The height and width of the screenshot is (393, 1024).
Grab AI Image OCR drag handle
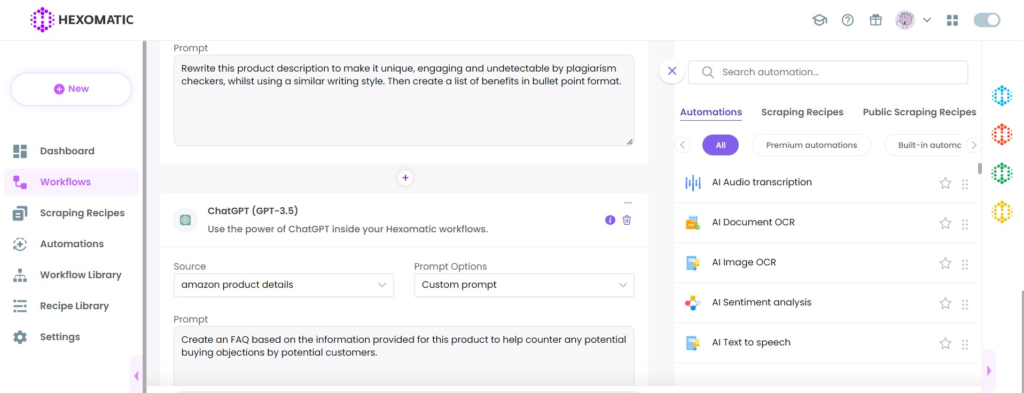coord(965,264)
